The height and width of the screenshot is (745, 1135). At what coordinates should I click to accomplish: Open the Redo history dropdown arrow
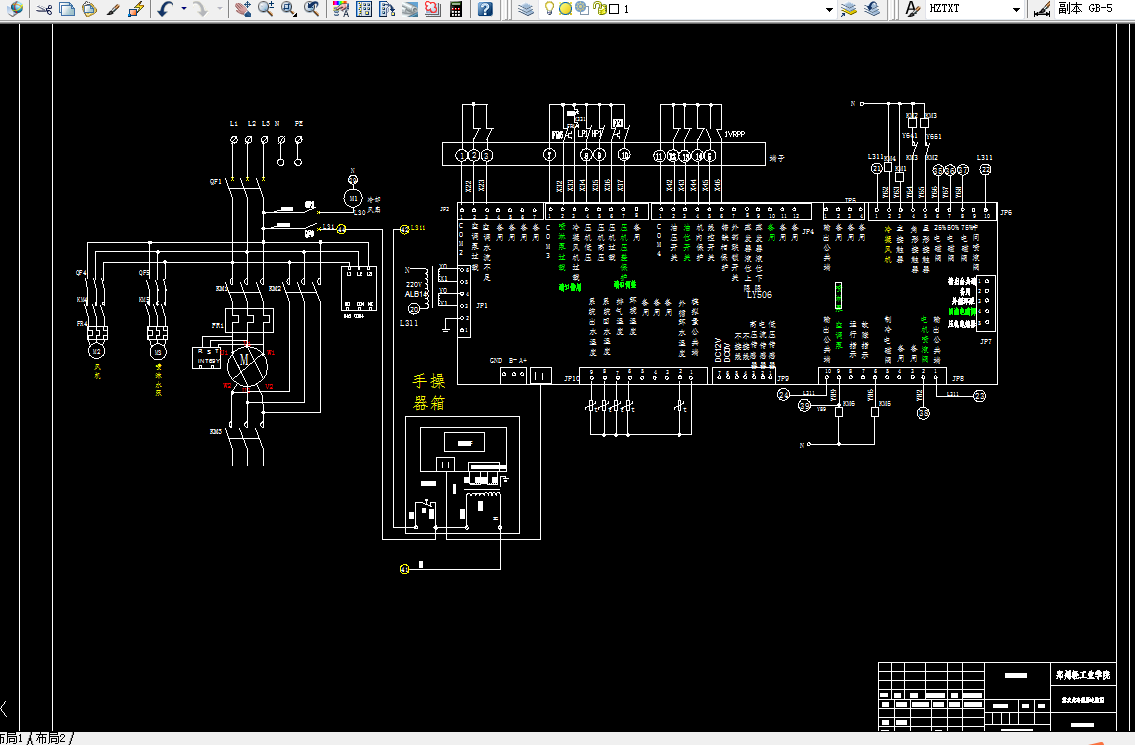[x=219, y=9]
